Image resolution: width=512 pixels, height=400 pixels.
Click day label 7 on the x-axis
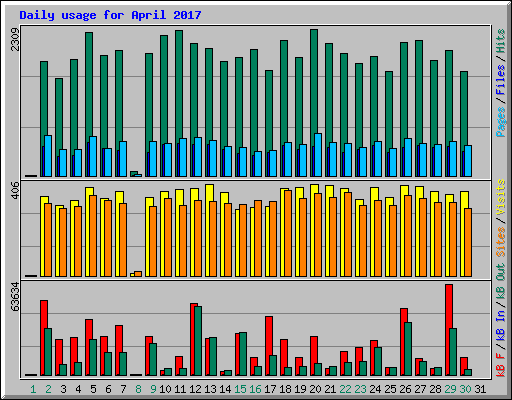tap(123, 389)
